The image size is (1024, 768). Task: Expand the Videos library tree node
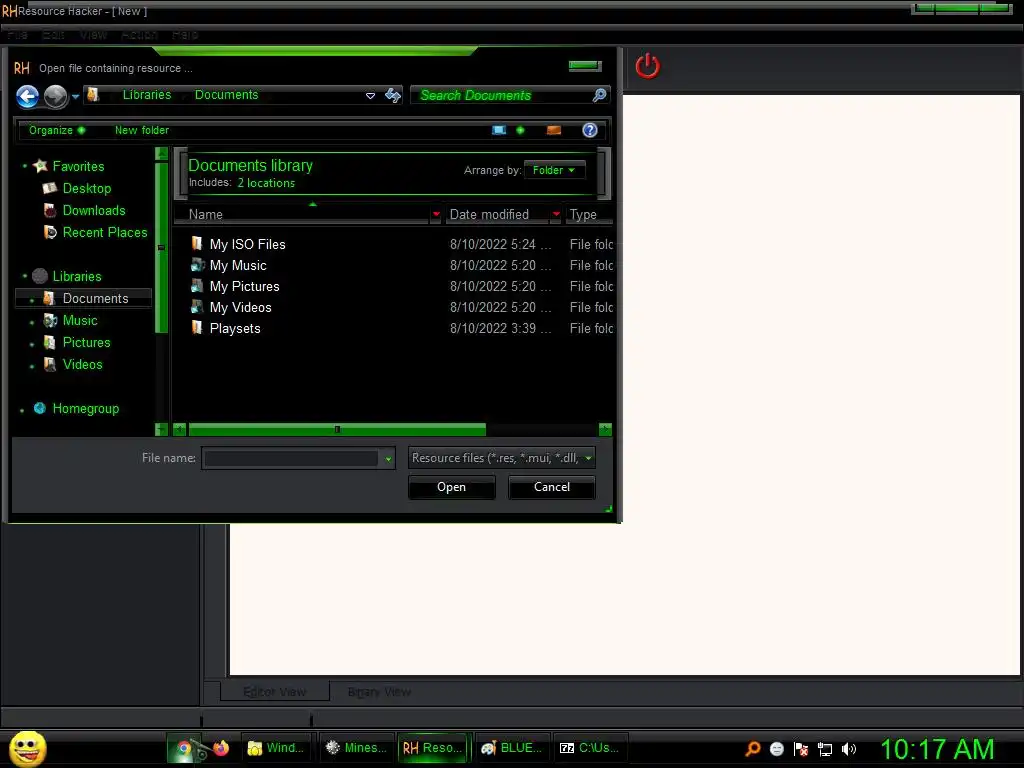coord(32,366)
